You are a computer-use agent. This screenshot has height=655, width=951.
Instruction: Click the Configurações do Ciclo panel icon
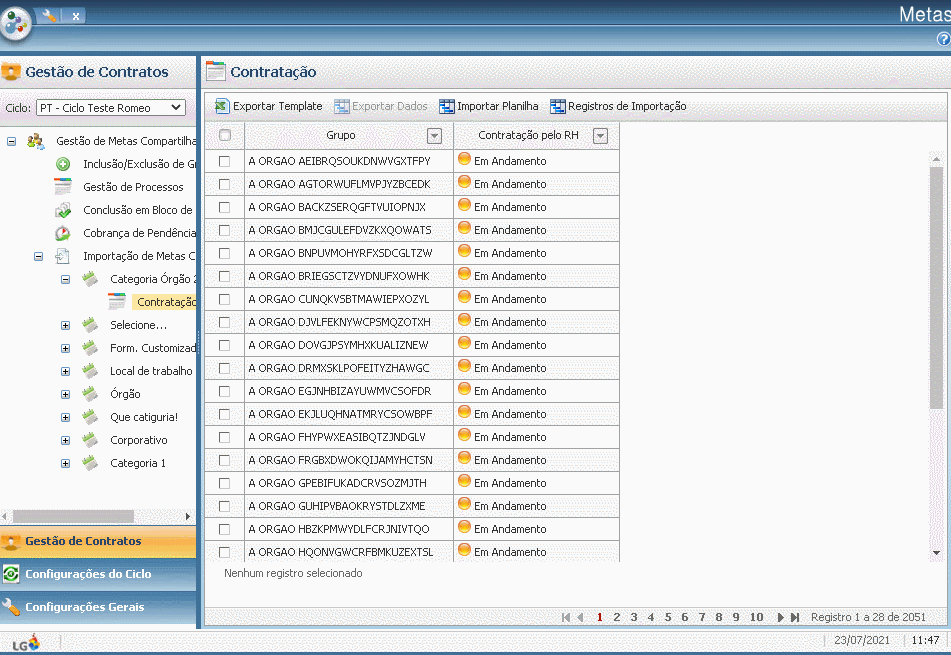point(11,574)
